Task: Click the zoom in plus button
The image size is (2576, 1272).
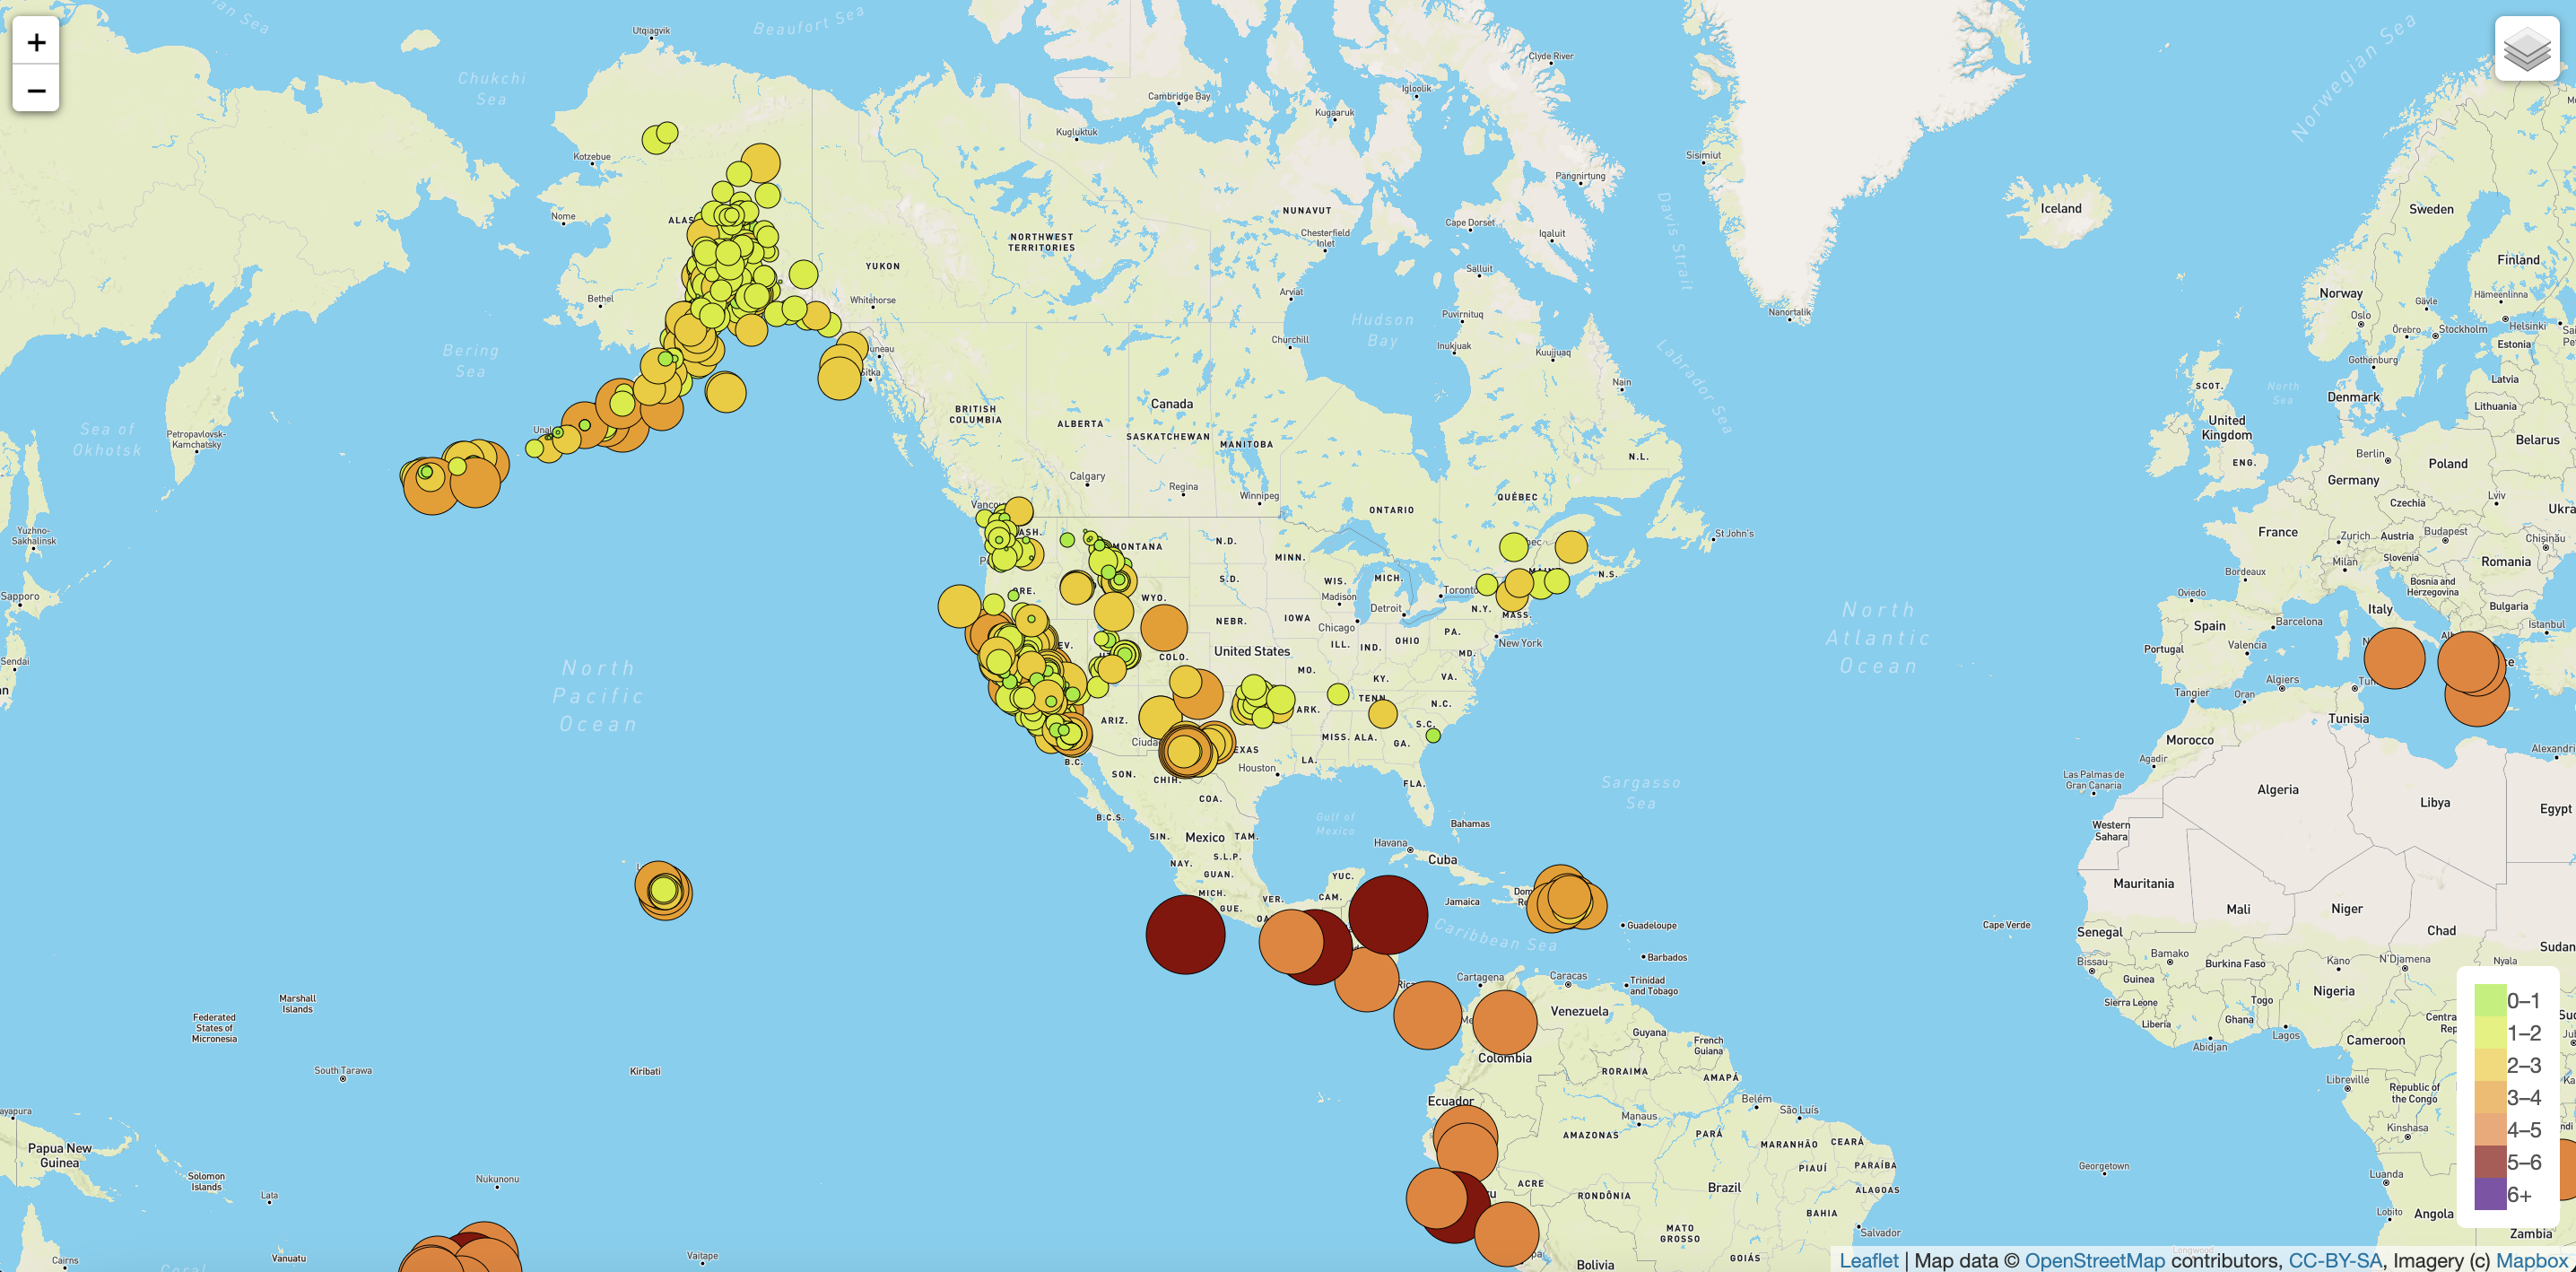Action: click(x=36, y=42)
